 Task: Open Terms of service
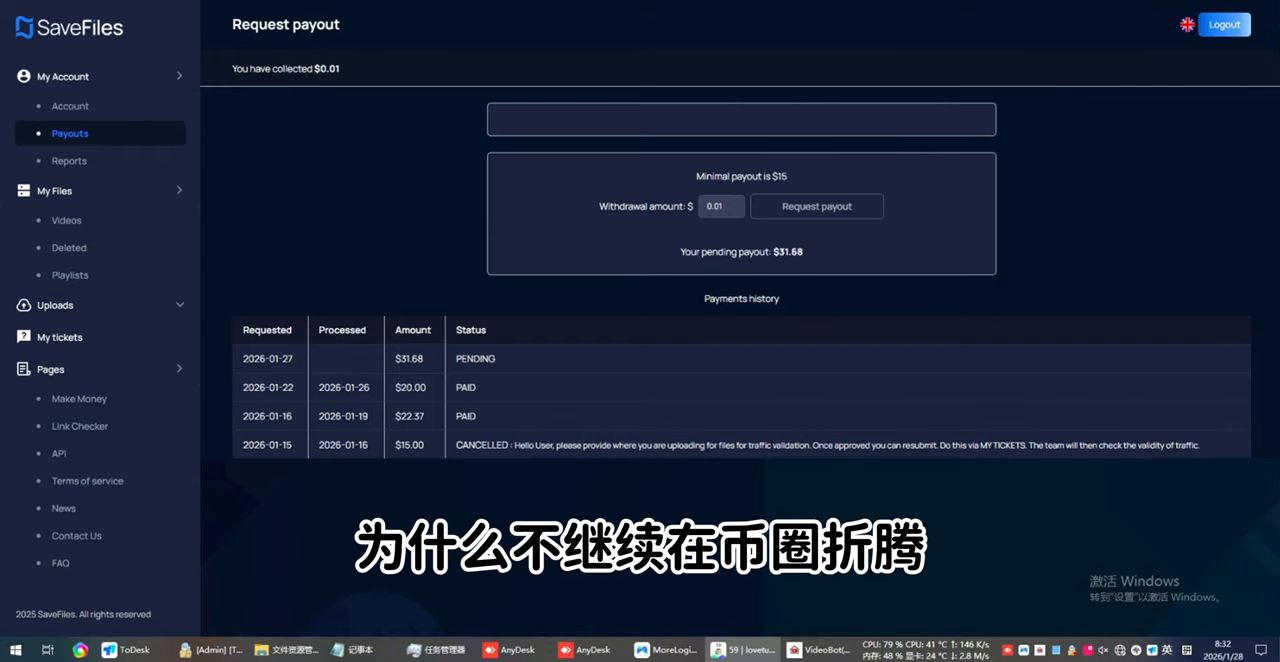click(x=88, y=481)
